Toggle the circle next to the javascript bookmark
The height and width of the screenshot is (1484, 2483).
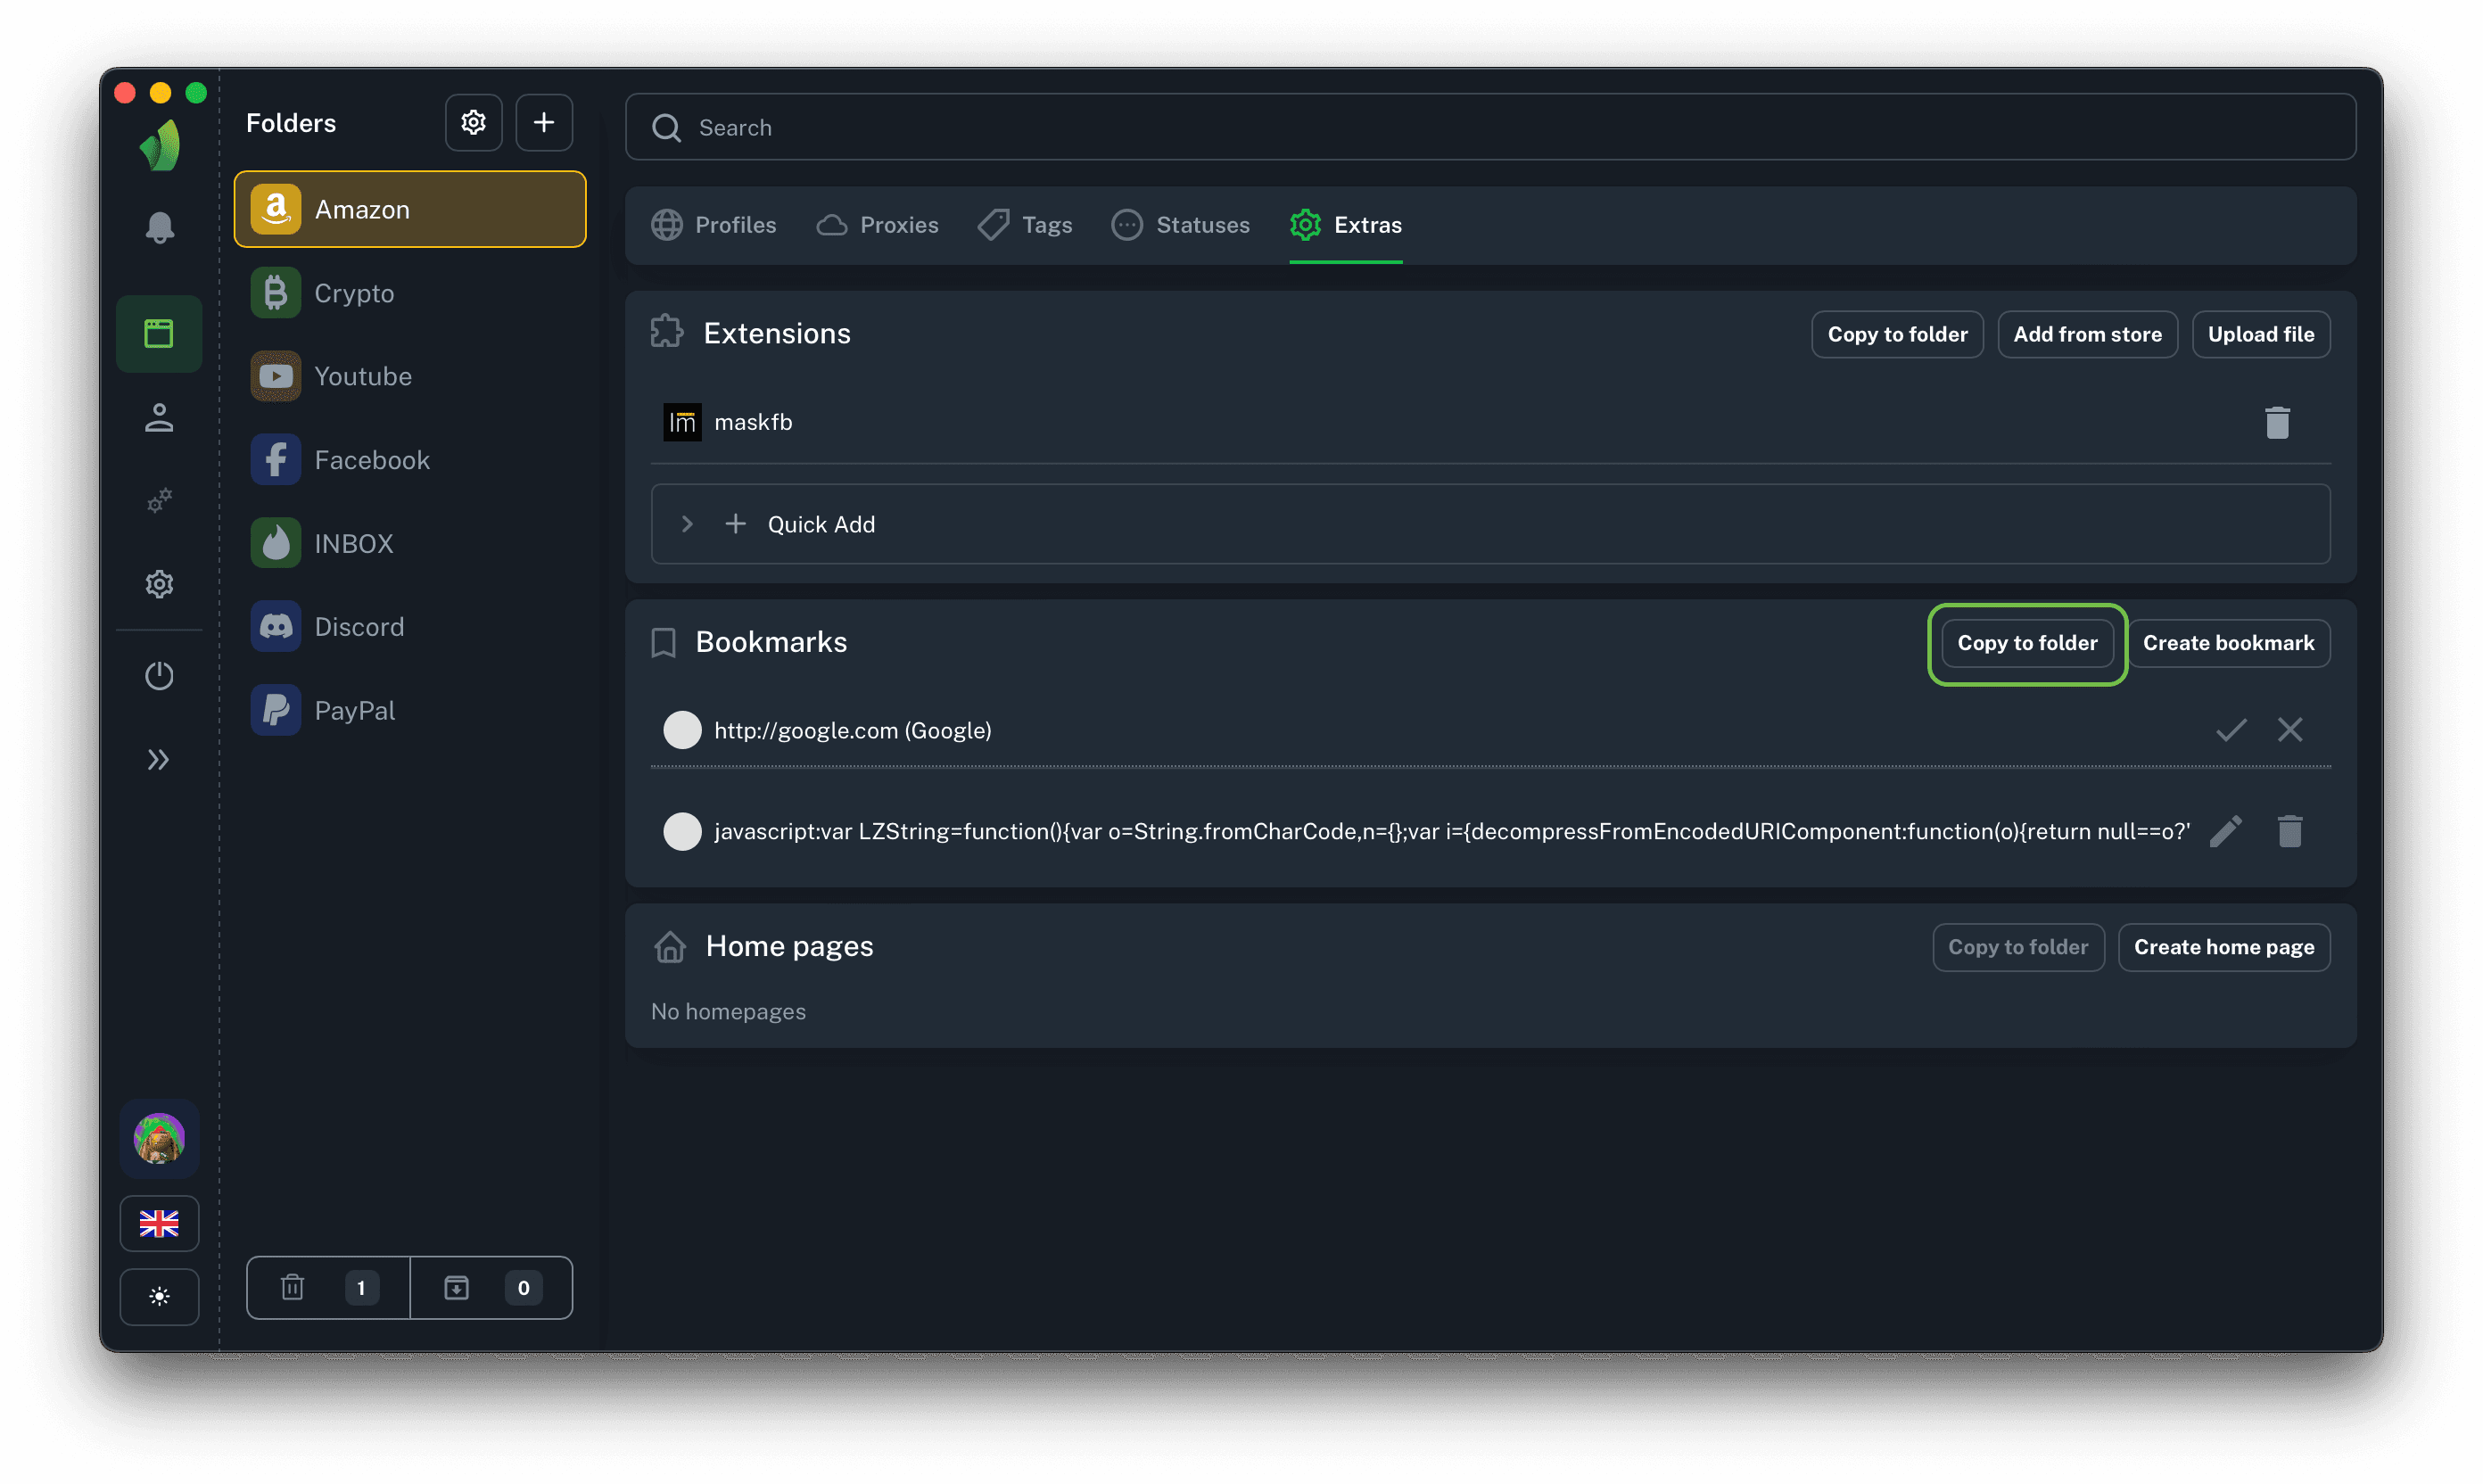[x=682, y=831]
